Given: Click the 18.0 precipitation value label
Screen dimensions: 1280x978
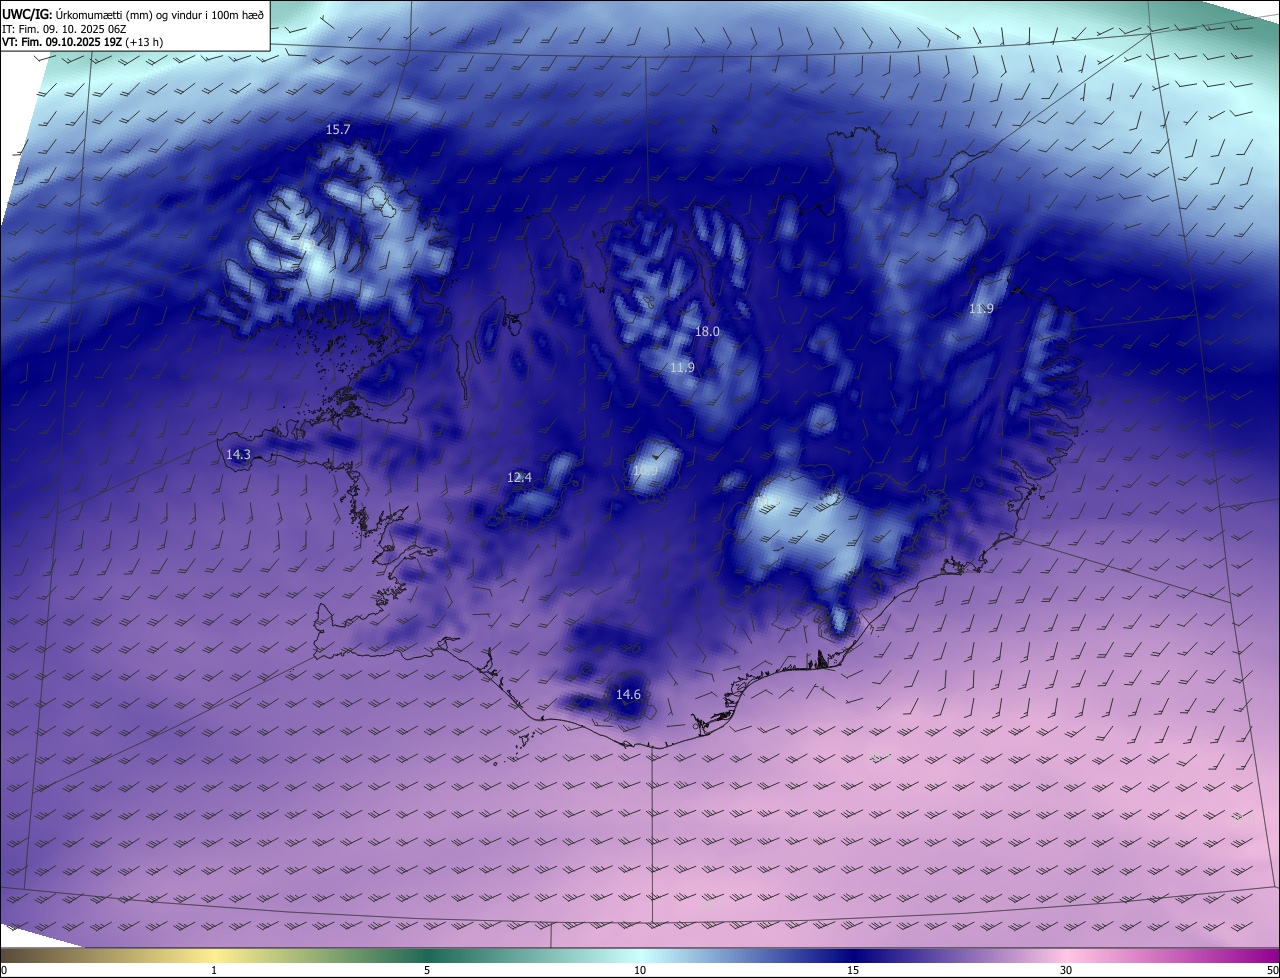Looking at the screenshot, I should pyautogui.click(x=707, y=331).
